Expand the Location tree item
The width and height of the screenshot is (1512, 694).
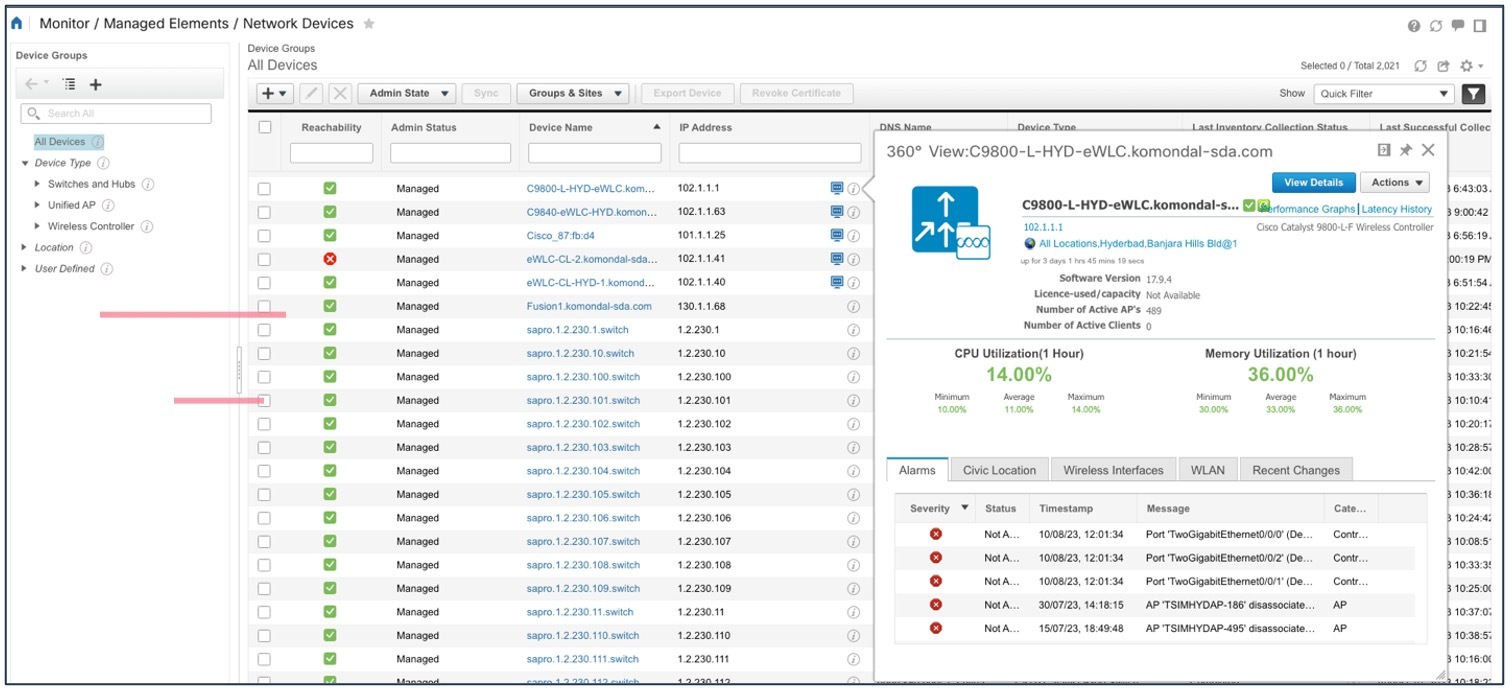point(25,247)
